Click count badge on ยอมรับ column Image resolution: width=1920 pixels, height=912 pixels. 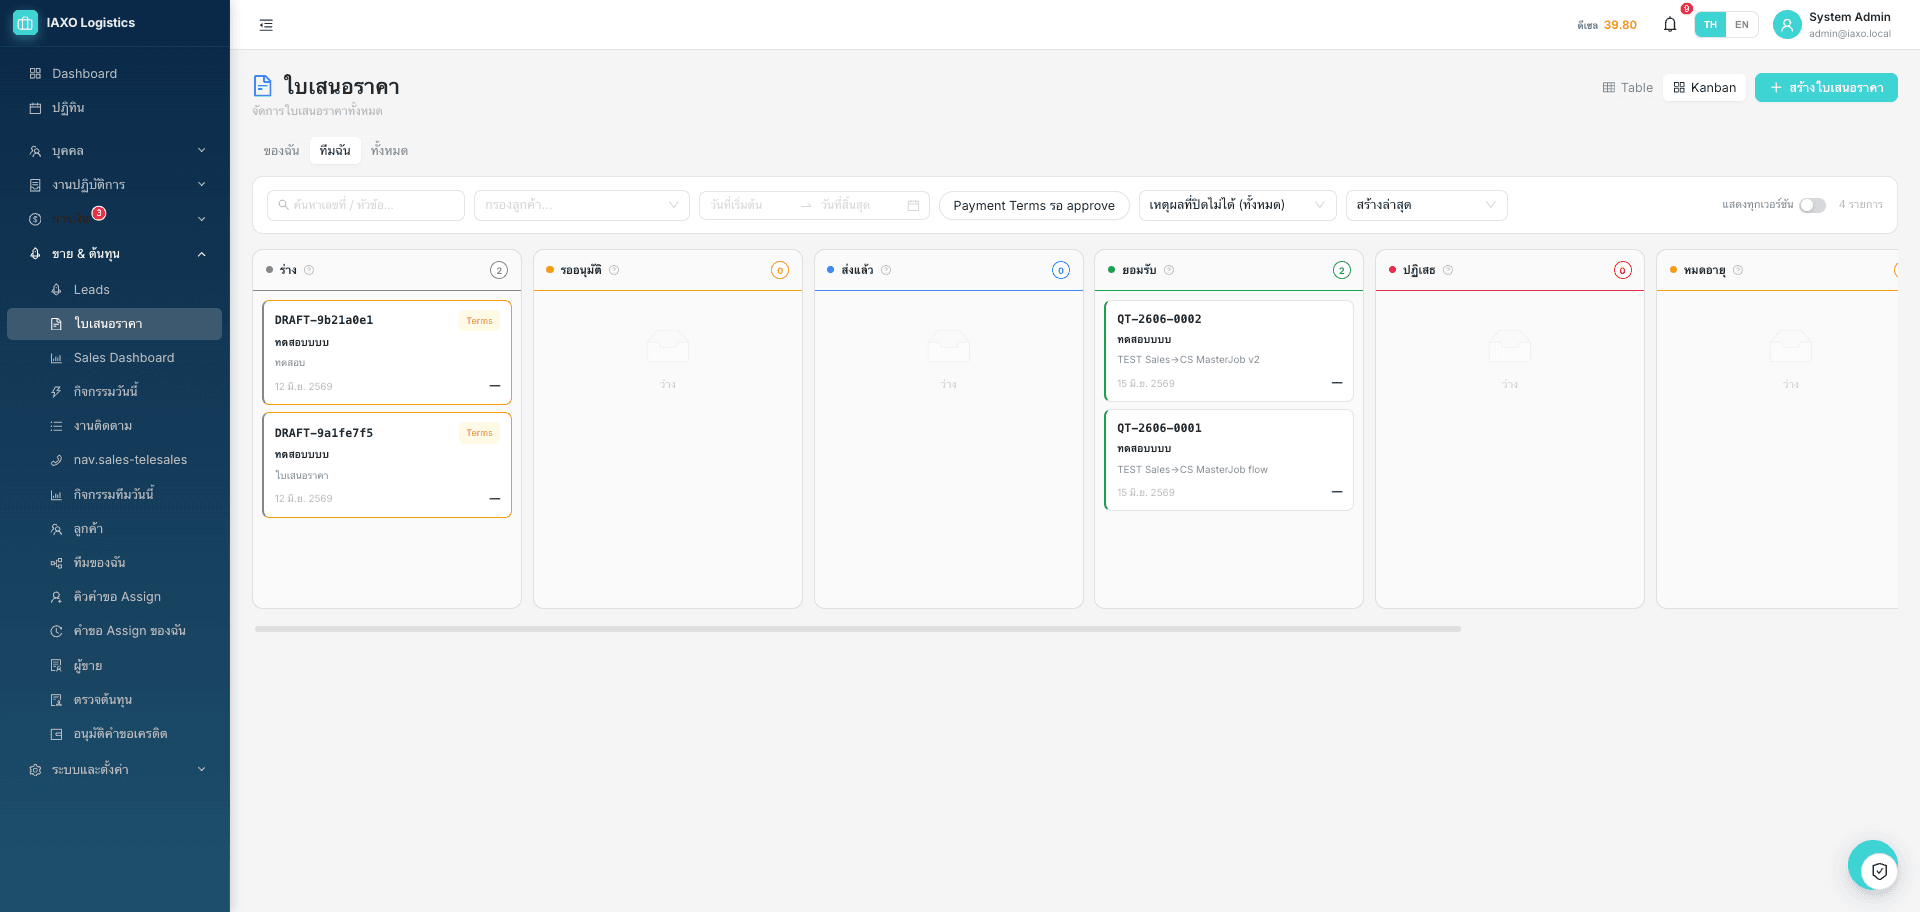[1342, 270]
